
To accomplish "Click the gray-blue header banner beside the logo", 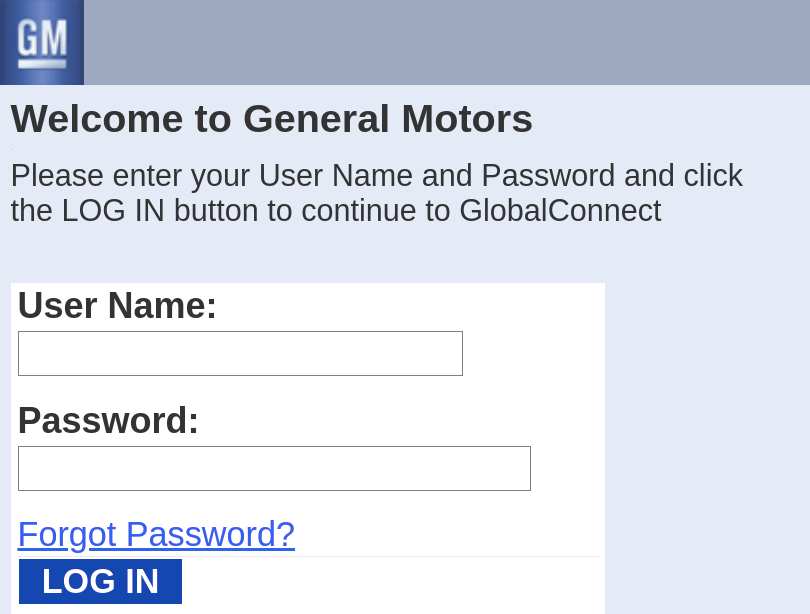I will 447,42.
